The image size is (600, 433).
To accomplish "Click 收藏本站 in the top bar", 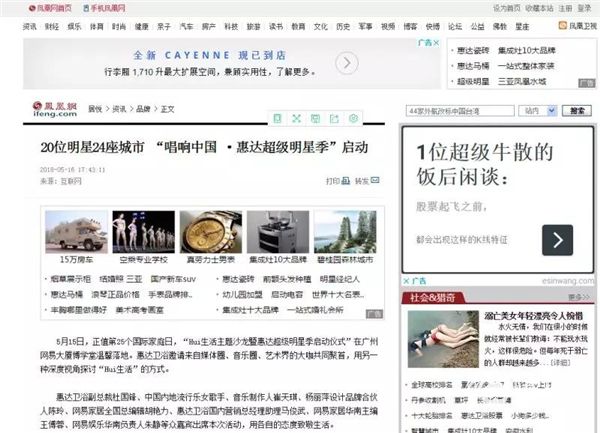I will click(x=539, y=8).
